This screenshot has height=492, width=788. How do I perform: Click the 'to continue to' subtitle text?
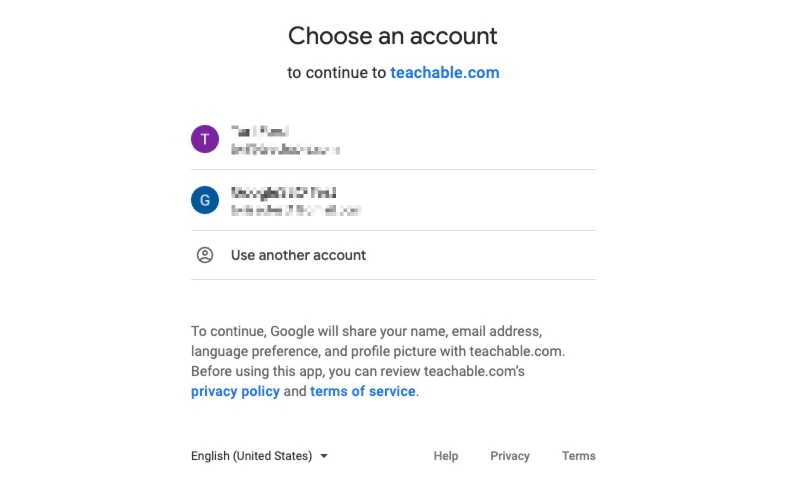[336, 73]
